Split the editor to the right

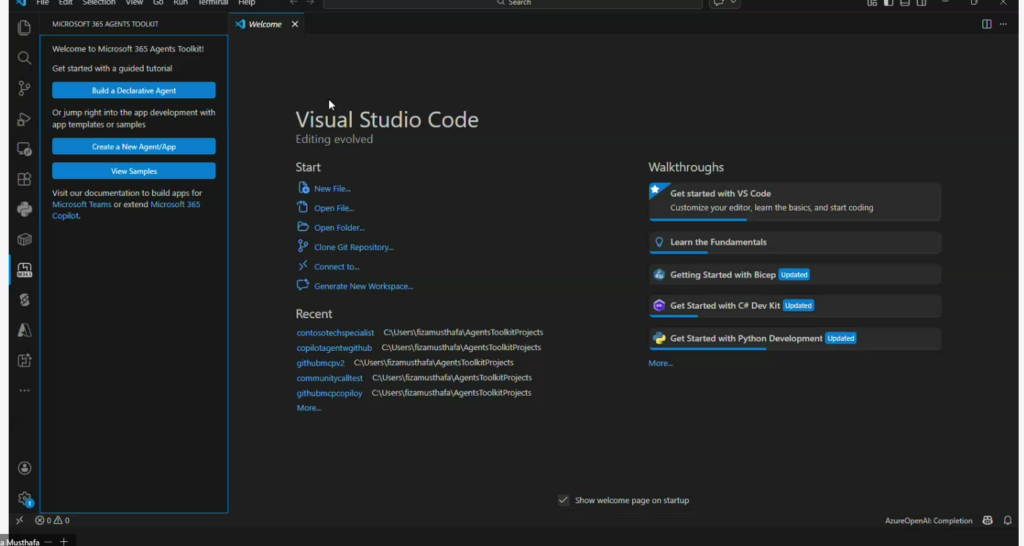[x=986, y=24]
